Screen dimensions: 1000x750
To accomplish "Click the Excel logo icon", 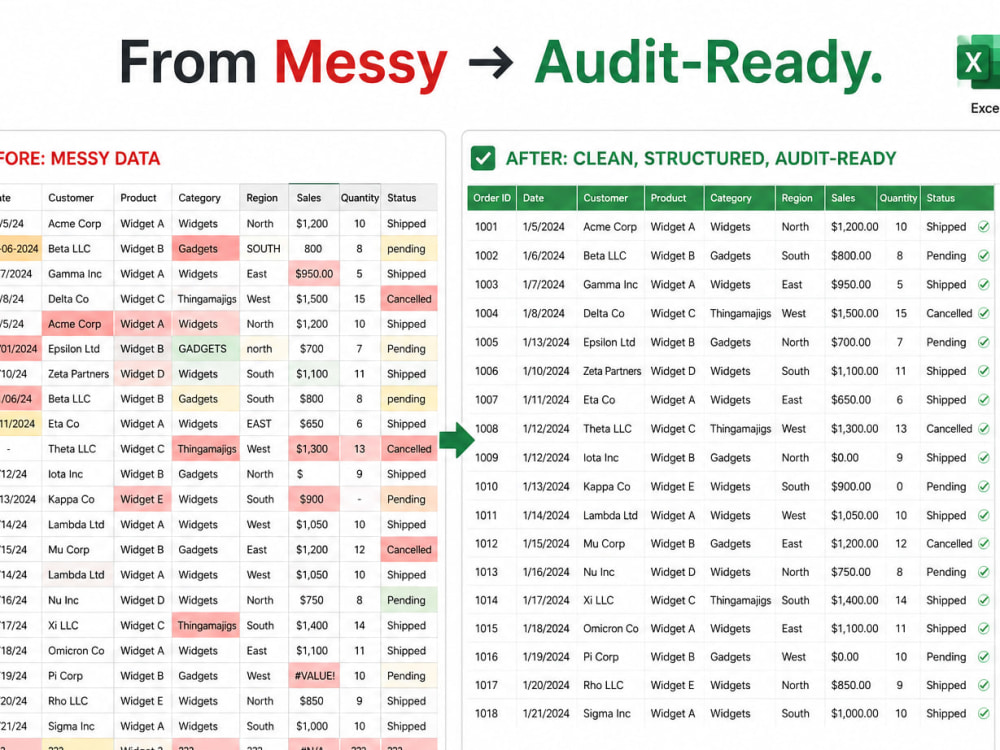I will 978,62.
